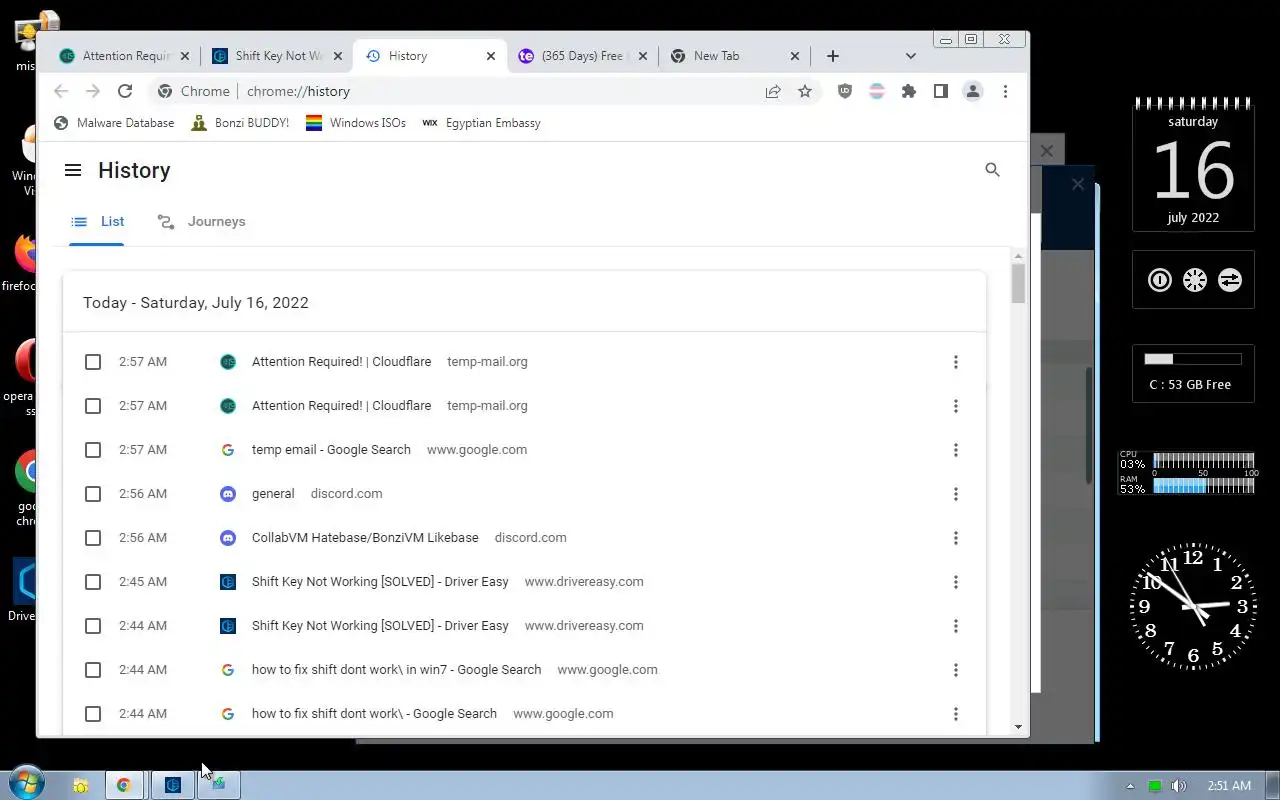Open the uBlock shield extension icon
Image resolution: width=1280 pixels, height=800 pixels.
click(x=845, y=91)
